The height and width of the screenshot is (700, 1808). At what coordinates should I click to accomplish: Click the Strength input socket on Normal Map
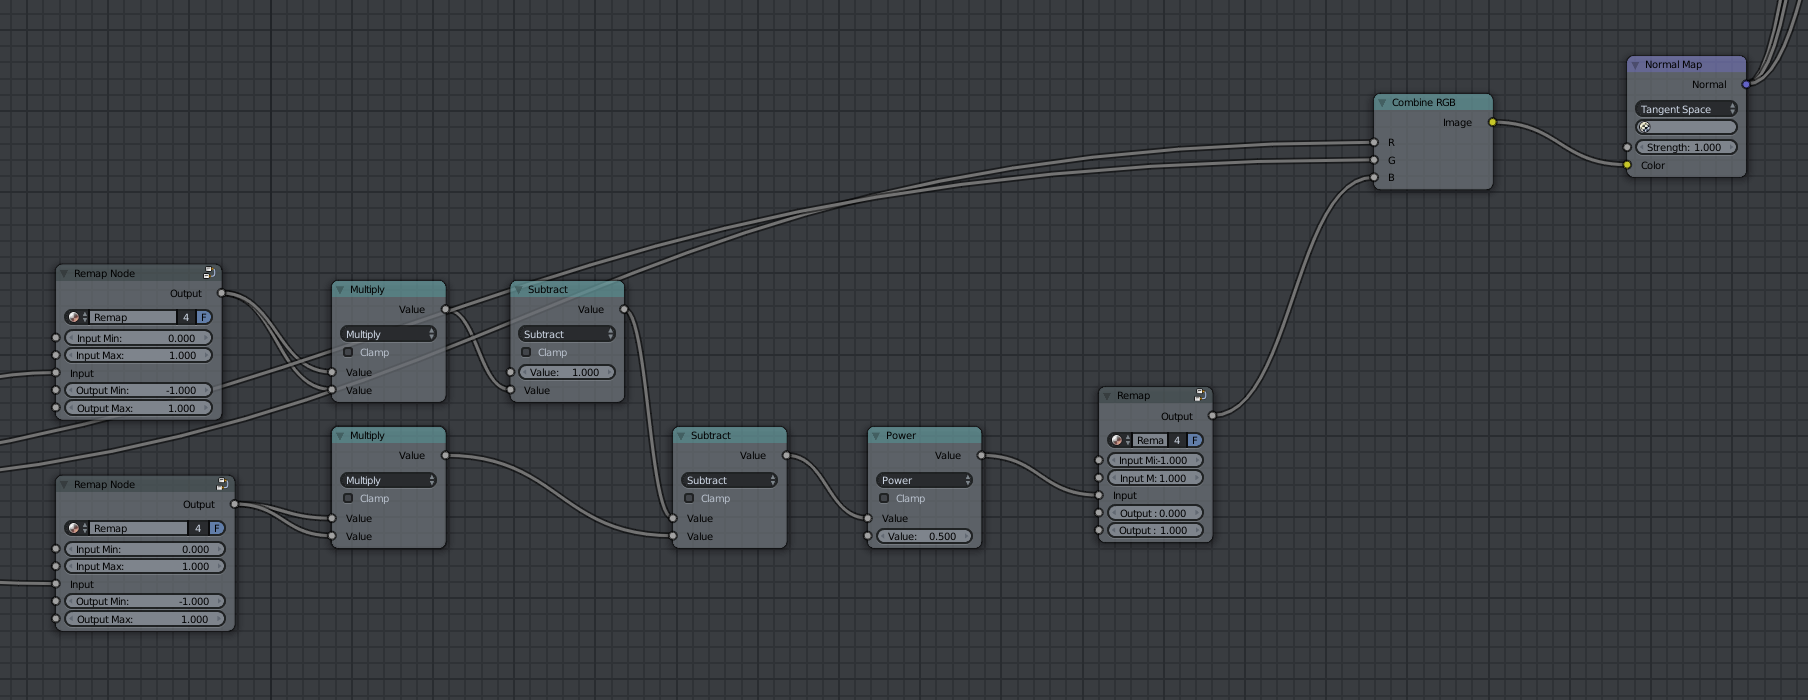[x=1627, y=147]
